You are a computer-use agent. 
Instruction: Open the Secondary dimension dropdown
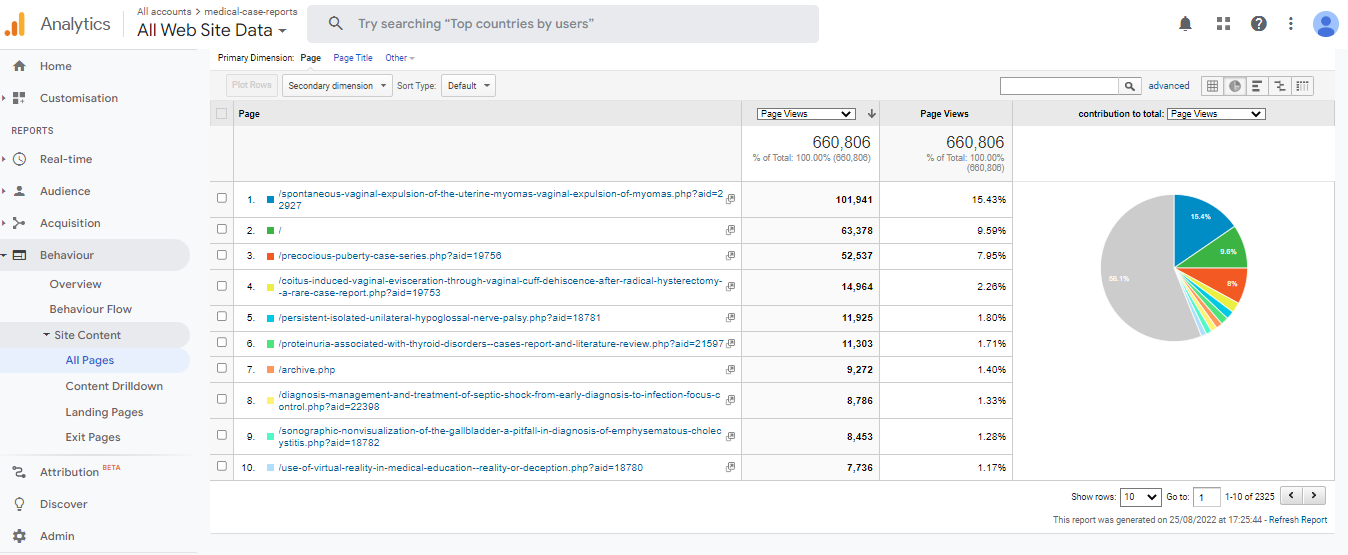coord(336,86)
